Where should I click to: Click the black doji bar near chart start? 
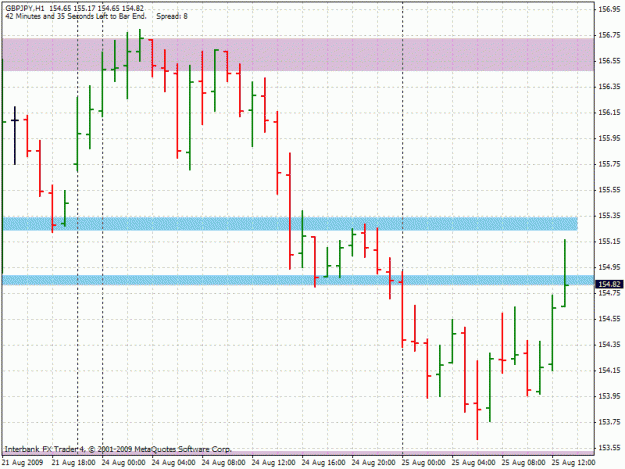[x=15, y=135]
